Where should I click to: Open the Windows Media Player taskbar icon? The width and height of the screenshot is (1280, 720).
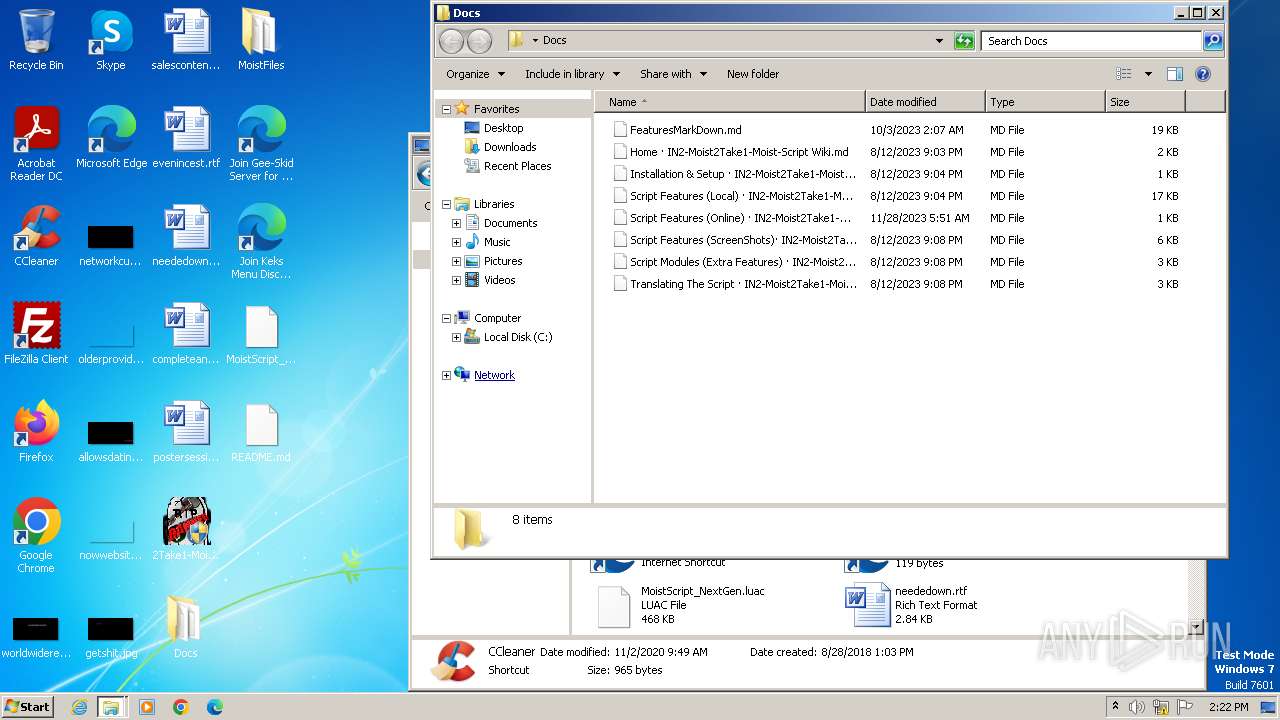pyautogui.click(x=147, y=707)
